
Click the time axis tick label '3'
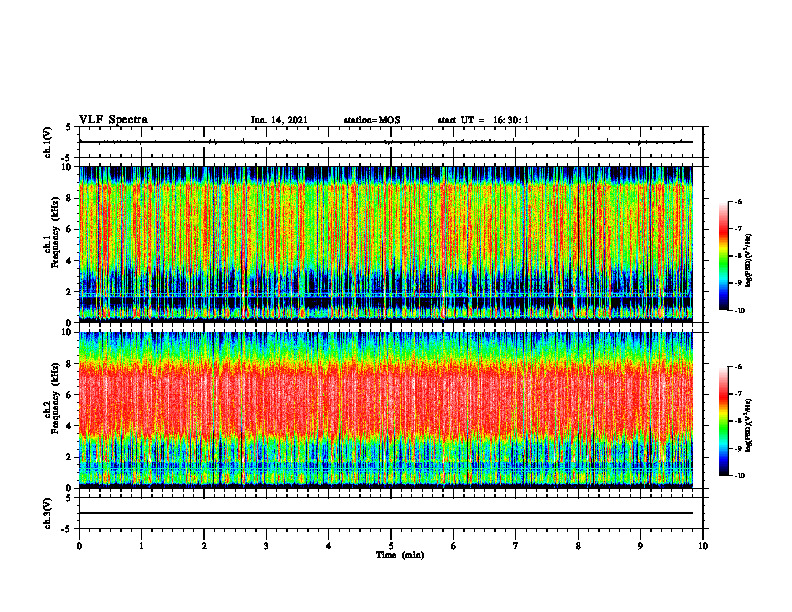pyautogui.click(x=266, y=546)
